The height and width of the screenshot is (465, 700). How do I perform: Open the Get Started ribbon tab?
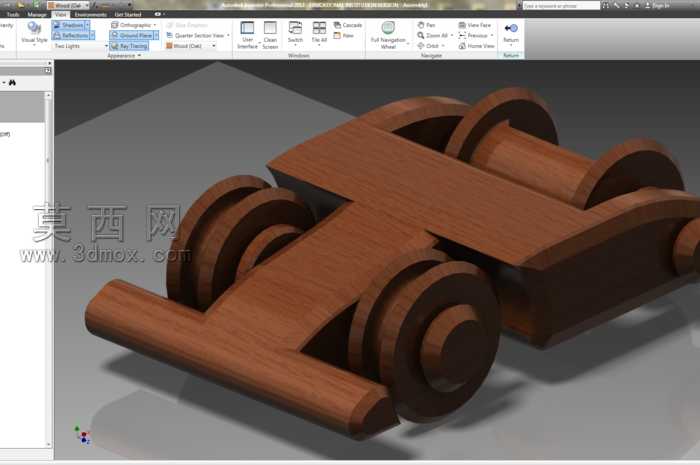(x=128, y=14)
